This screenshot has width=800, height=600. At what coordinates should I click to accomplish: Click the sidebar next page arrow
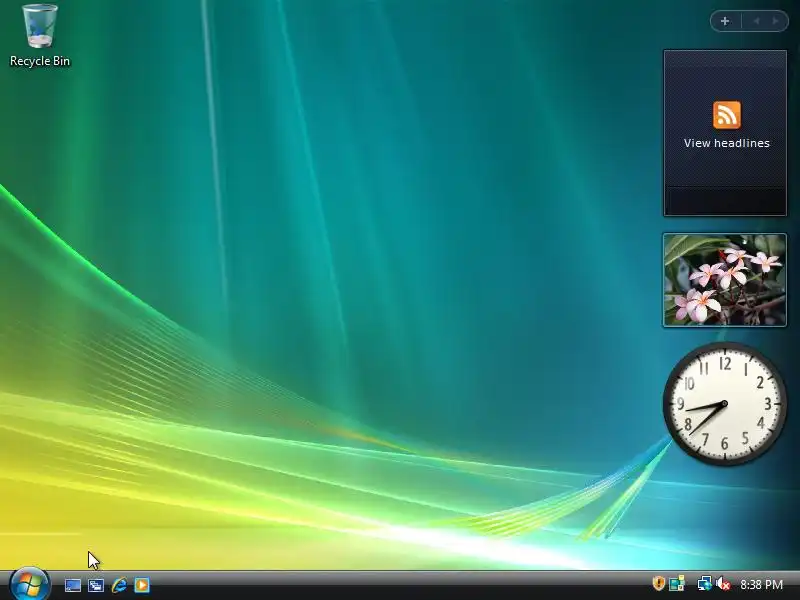pos(776,21)
